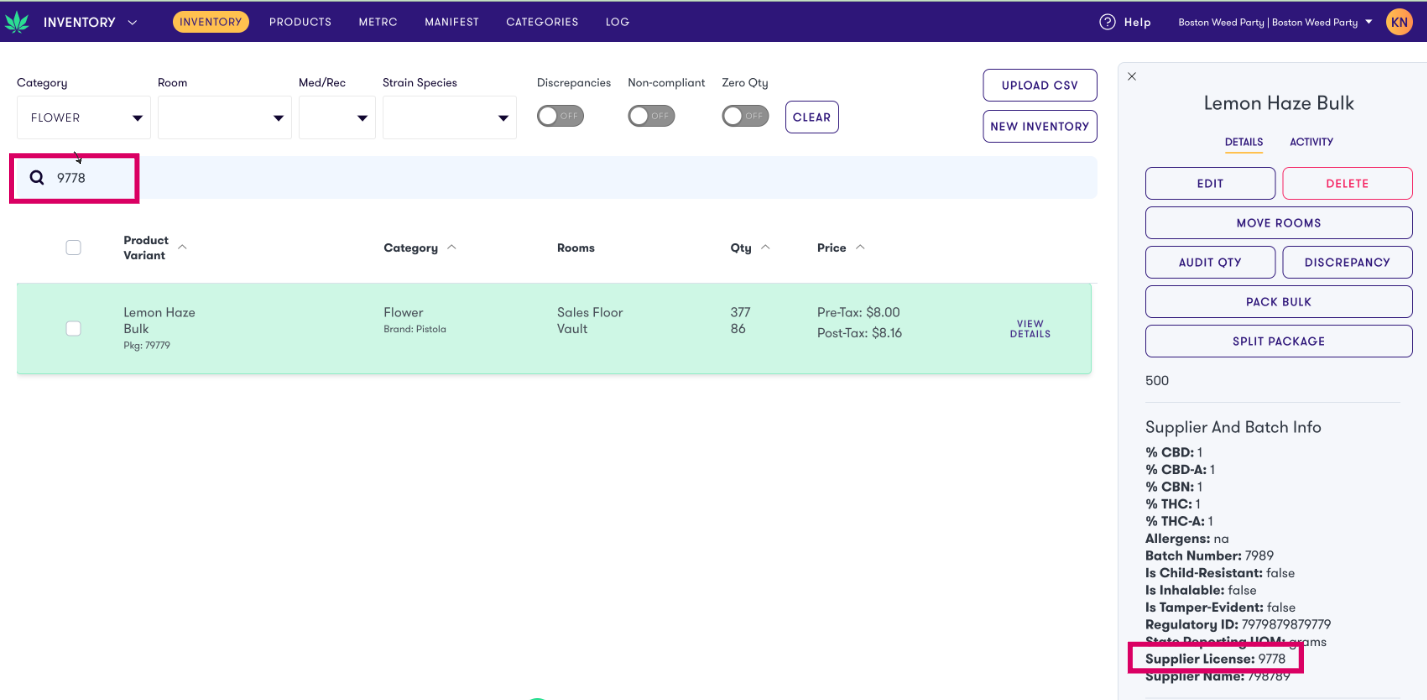Click the Supplier License: 9778 line
The height and width of the screenshot is (700, 1427).
tap(1215, 659)
